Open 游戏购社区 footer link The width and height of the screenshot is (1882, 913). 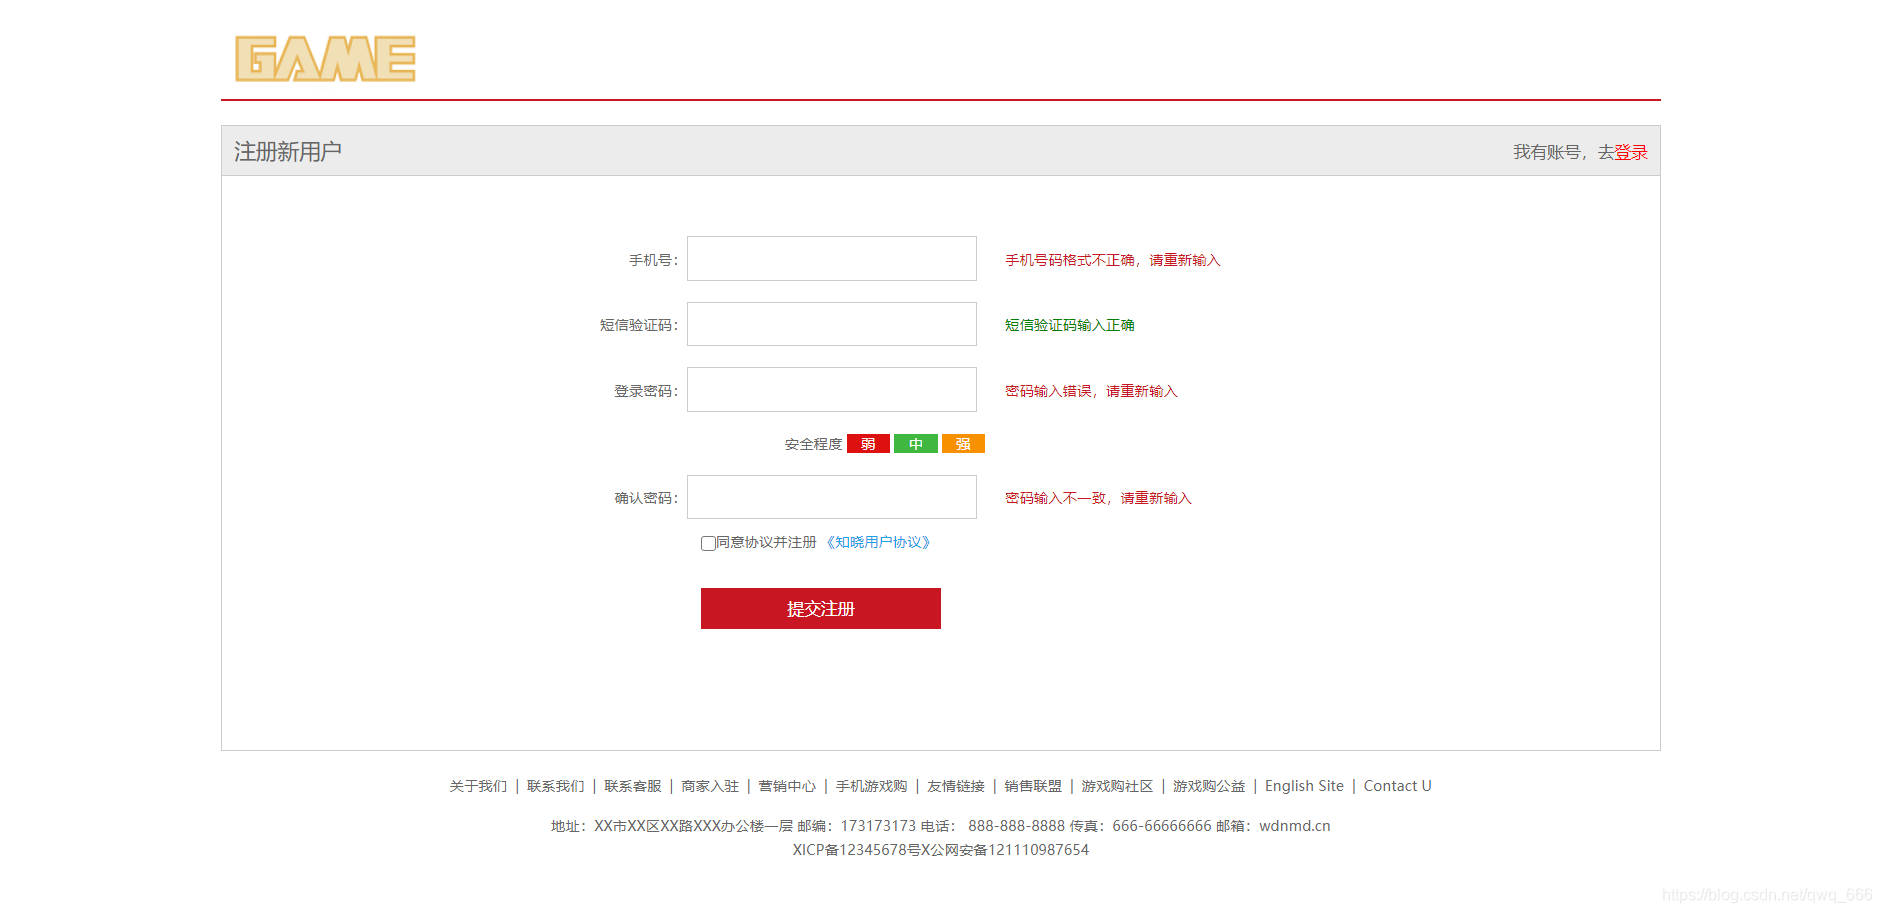pyautogui.click(x=1117, y=786)
